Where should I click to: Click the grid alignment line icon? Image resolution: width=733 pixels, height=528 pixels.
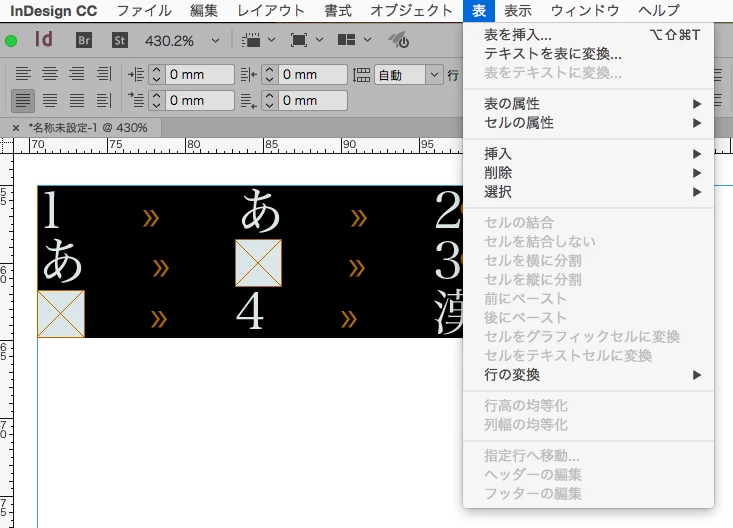tap(361, 75)
